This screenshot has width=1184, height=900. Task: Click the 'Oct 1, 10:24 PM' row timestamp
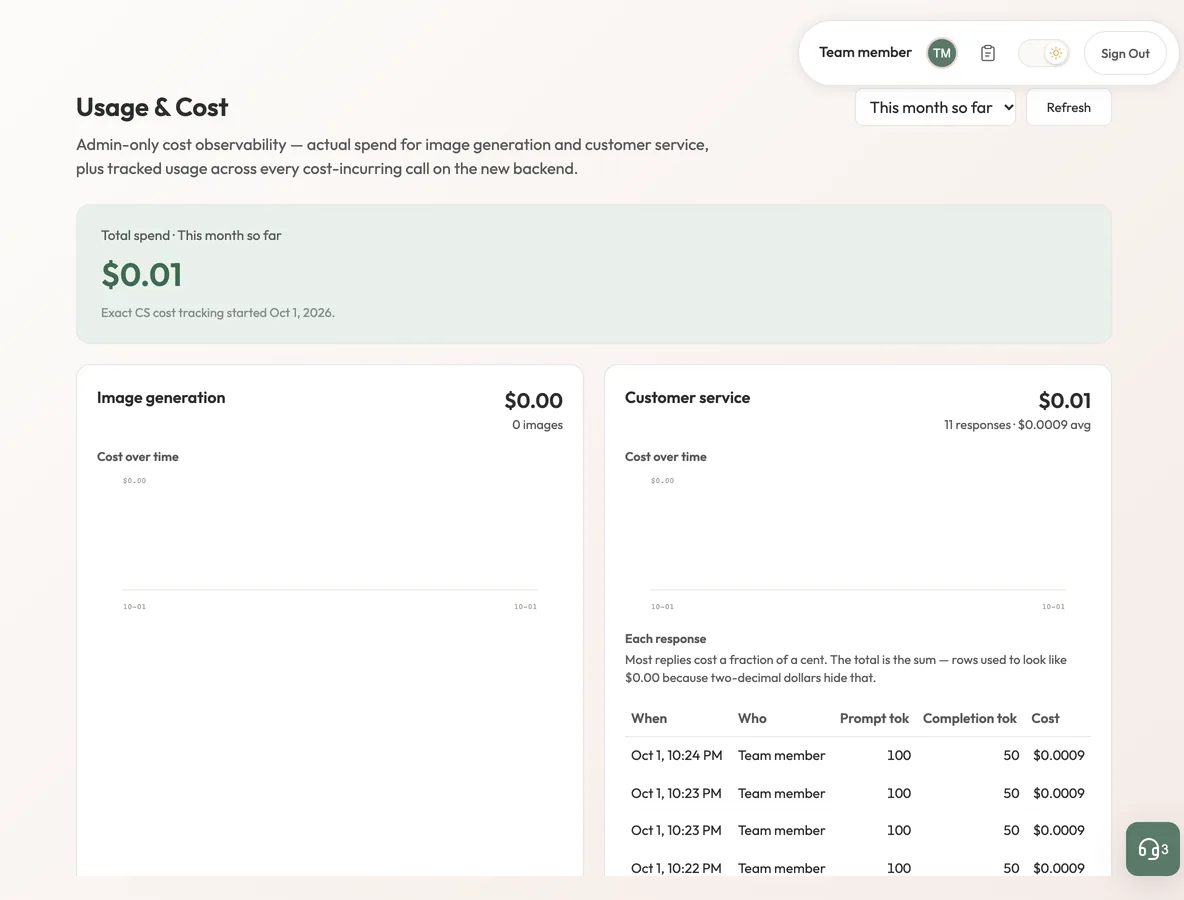pyautogui.click(x=677, y=755)
